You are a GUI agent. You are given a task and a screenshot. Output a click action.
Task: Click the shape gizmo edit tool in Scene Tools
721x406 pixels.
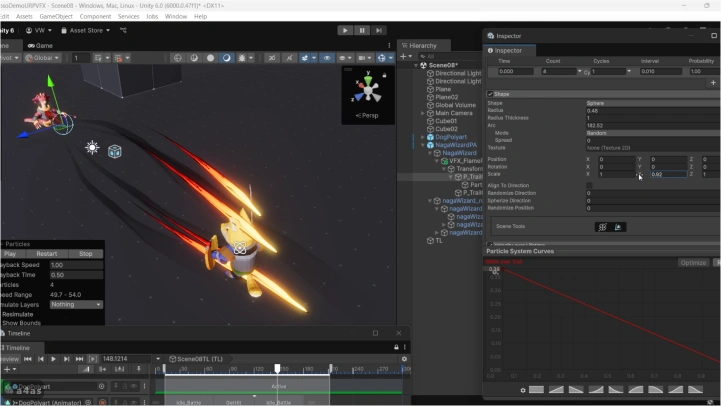click(602, 227)
